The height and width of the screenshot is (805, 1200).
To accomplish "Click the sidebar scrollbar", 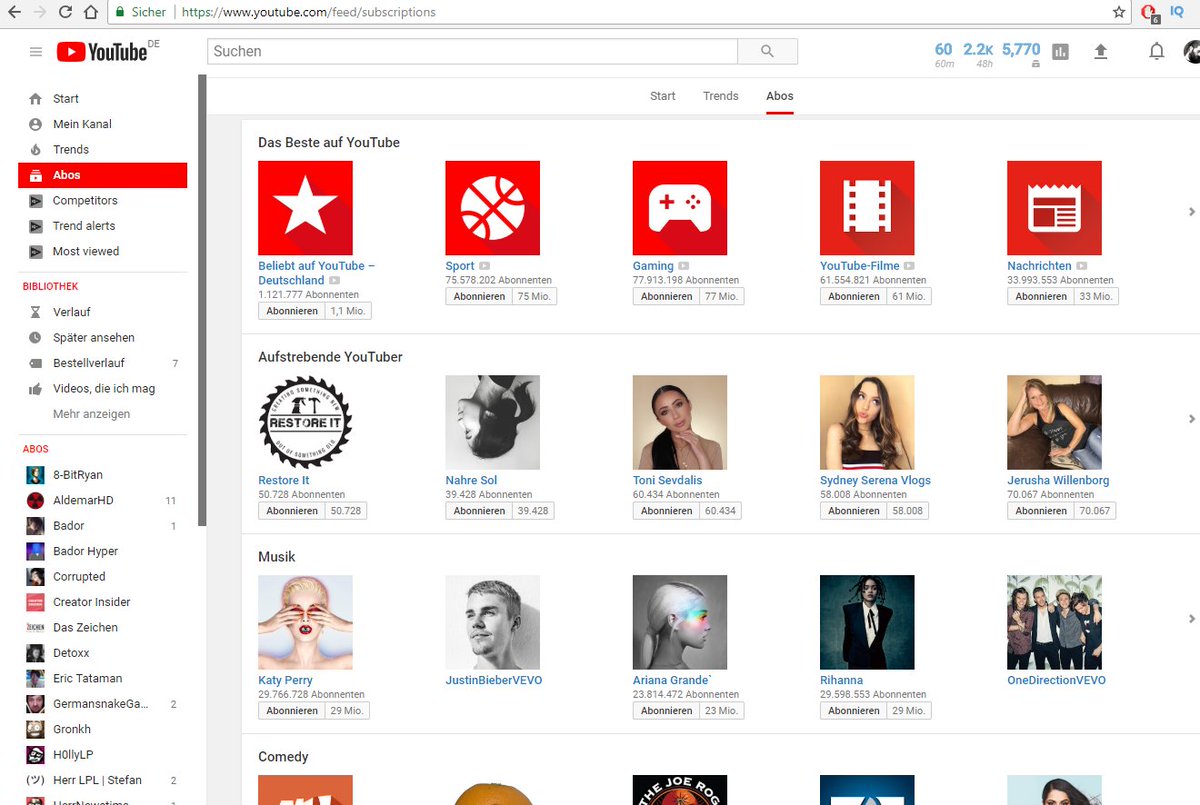I will pyautogui.click(x=202, y=300).
